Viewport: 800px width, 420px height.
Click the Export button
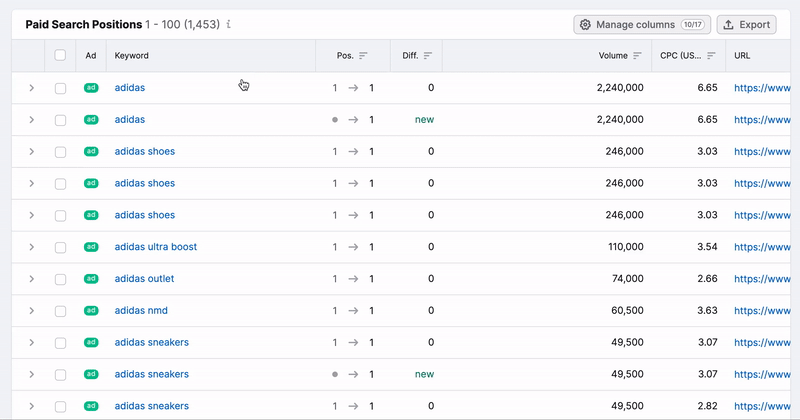746,24
